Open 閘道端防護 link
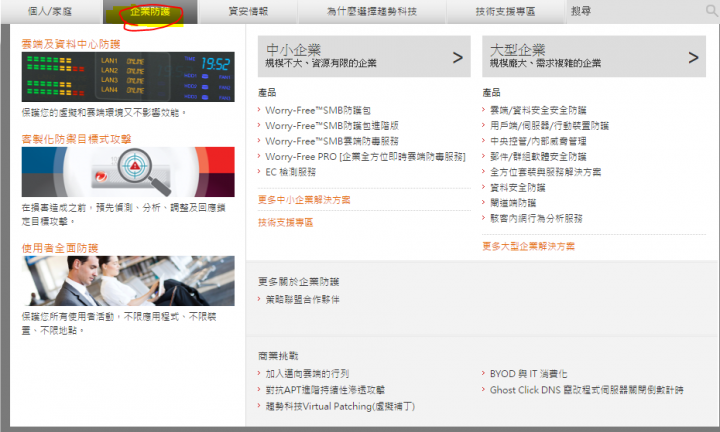This screenshot has height=432, width=720. click(x=513, y=202)
